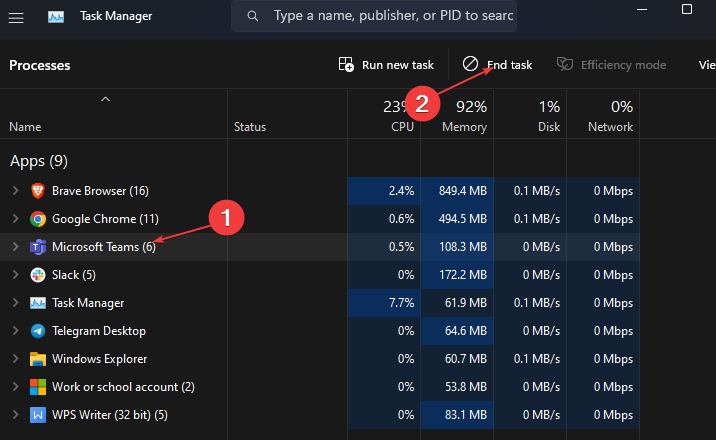
Task: Expand the Google Chrome process group
Action: pyautogui.click(x=15, y=218)
